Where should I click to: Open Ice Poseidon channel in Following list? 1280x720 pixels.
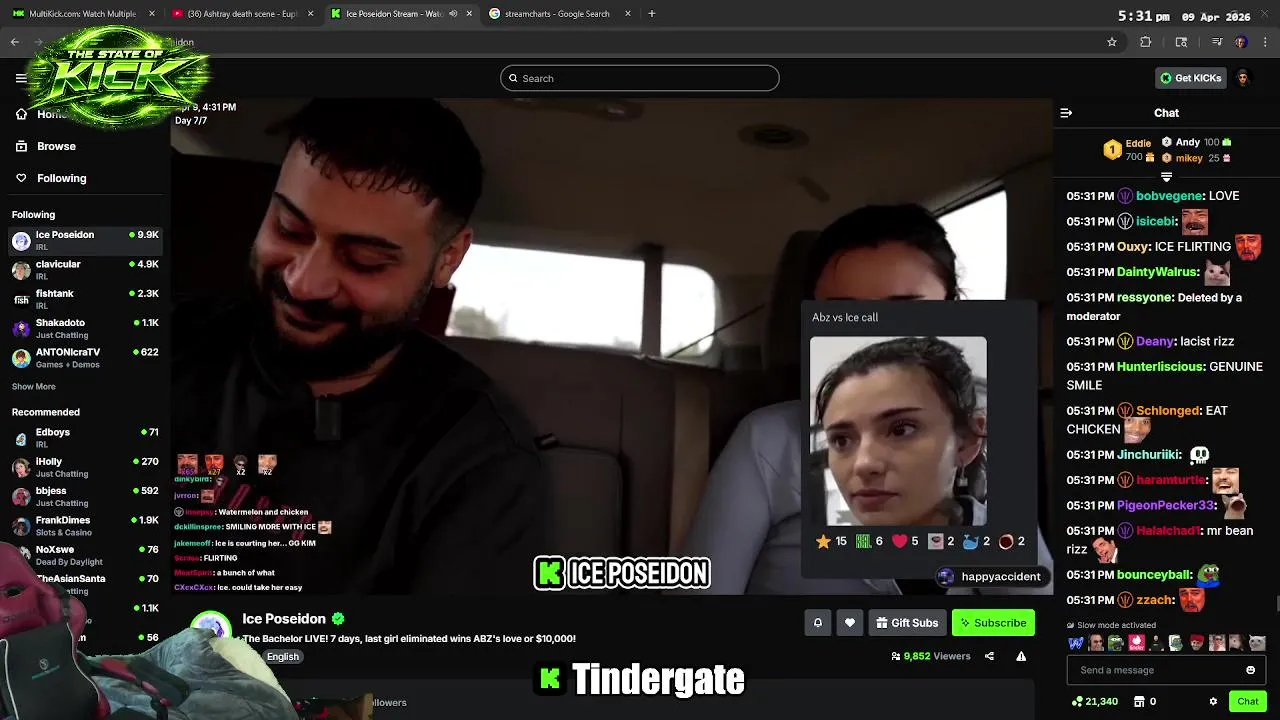(x=85, y=240)
